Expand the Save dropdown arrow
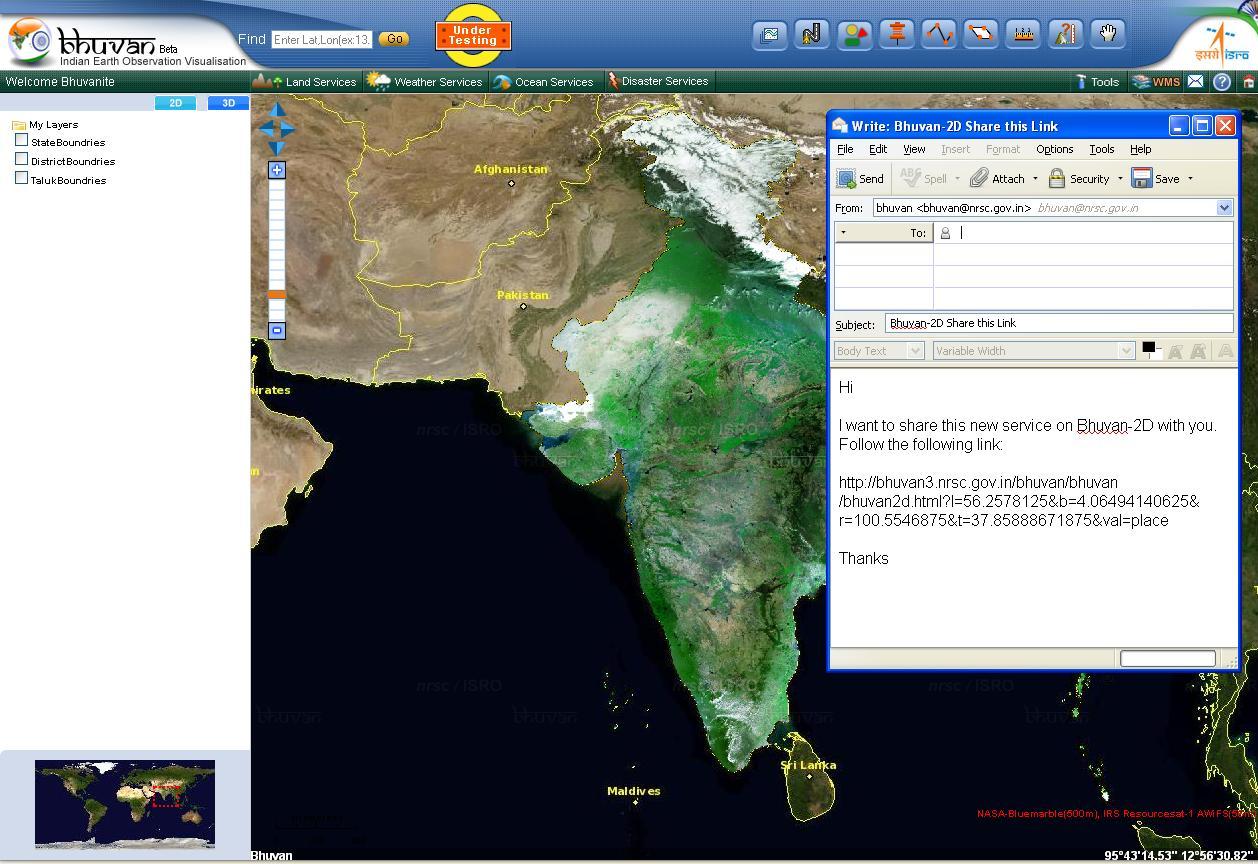The image size is (1258, 864). pyautogui.click(x=1190, y=179)
